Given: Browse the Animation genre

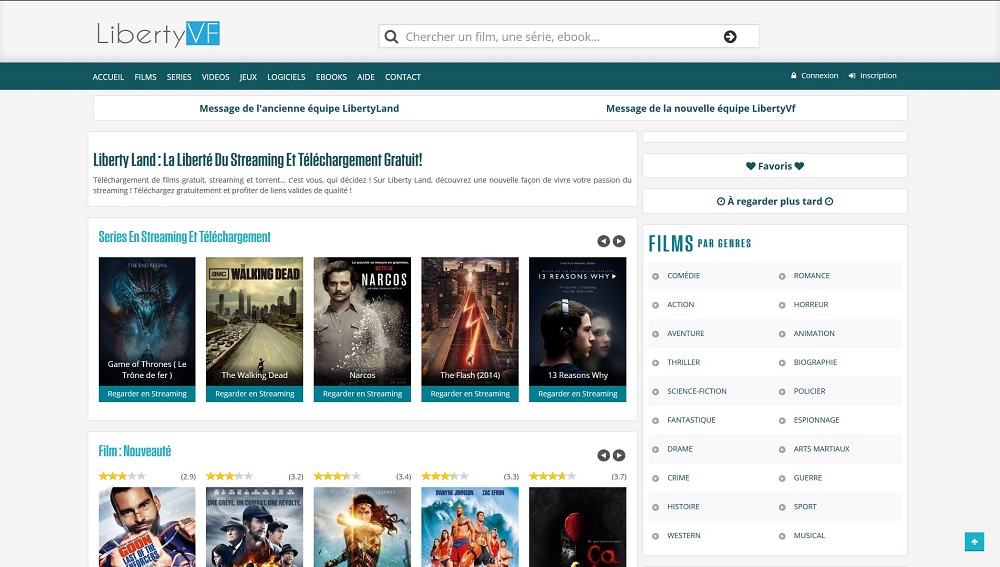Looking at the screenshot, I should pos(814,334).
